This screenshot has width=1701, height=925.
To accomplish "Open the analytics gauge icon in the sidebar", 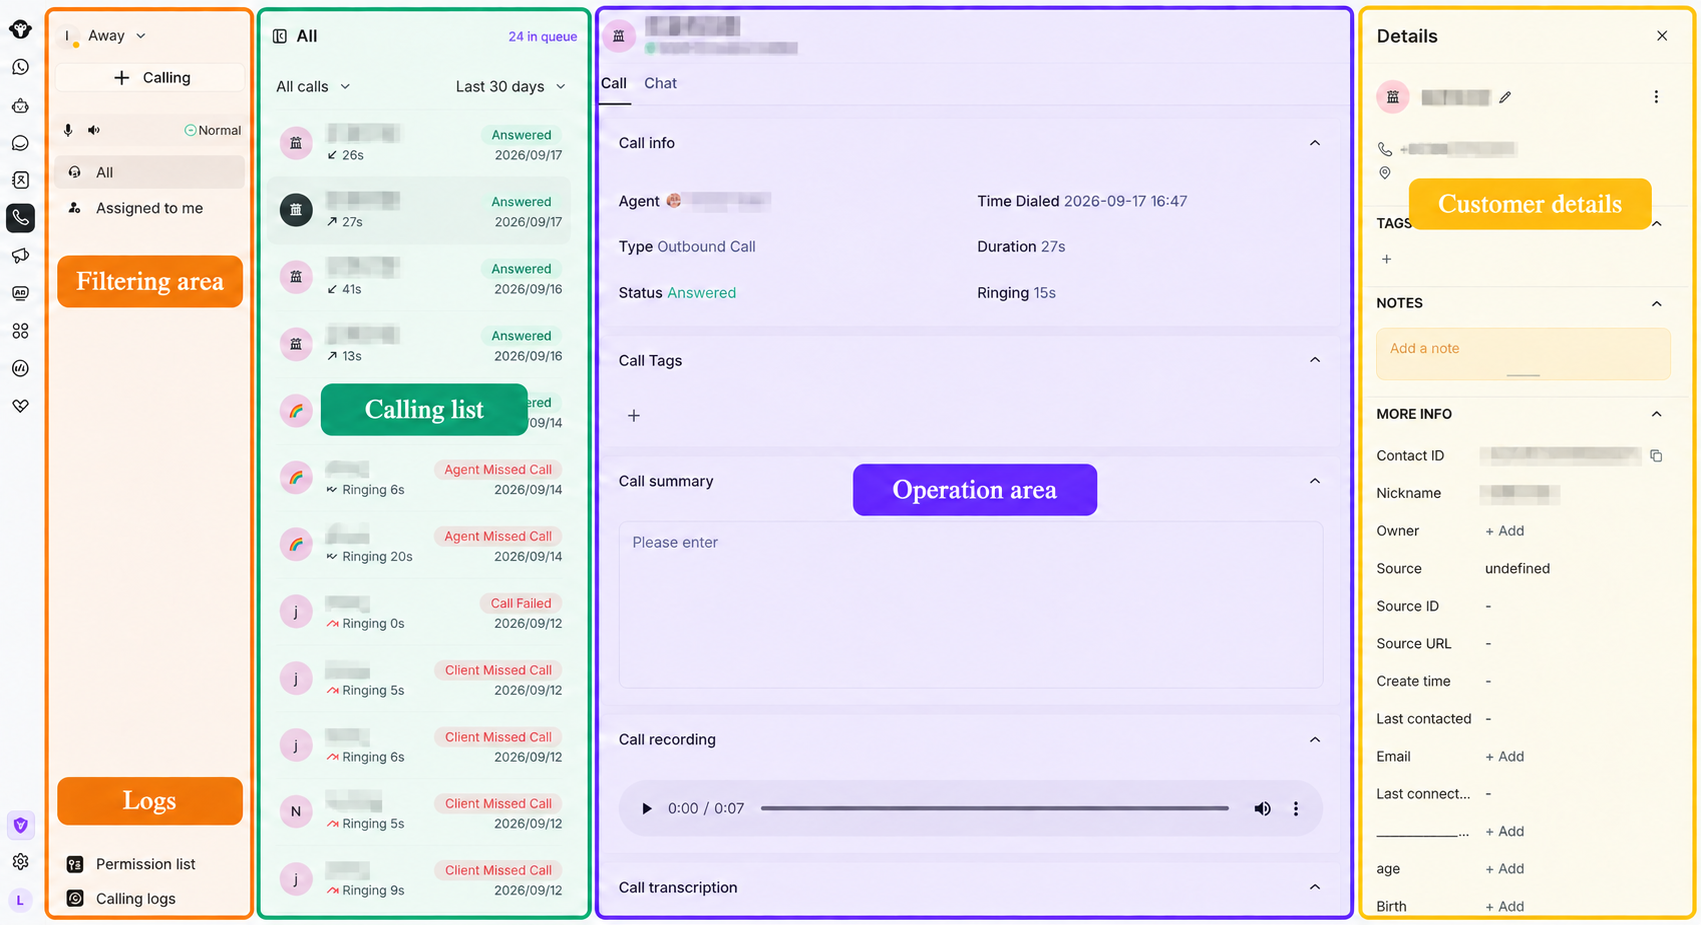I will (x=20, y=368).
